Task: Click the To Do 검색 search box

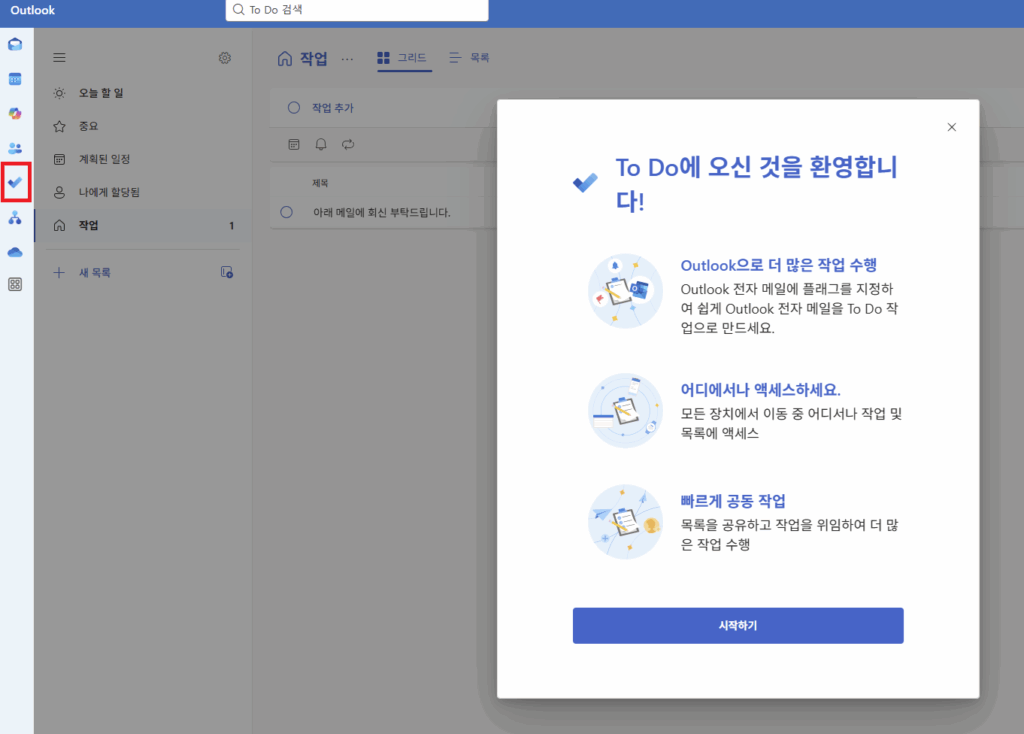Action: tap(357, 10)
